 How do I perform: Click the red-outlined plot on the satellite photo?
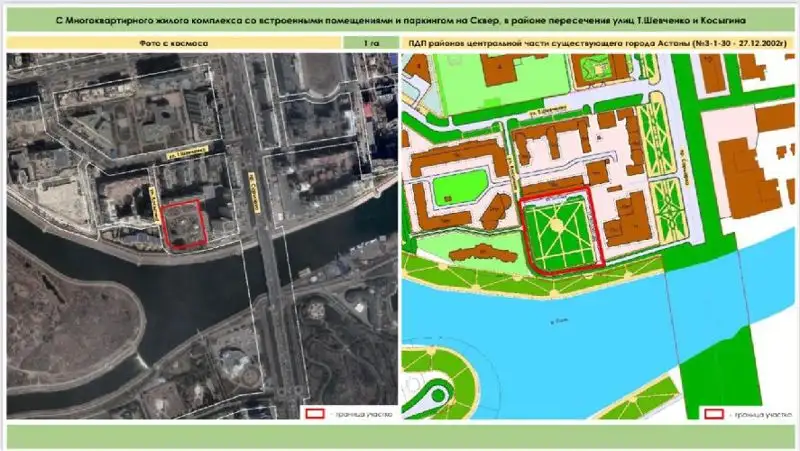184,222
